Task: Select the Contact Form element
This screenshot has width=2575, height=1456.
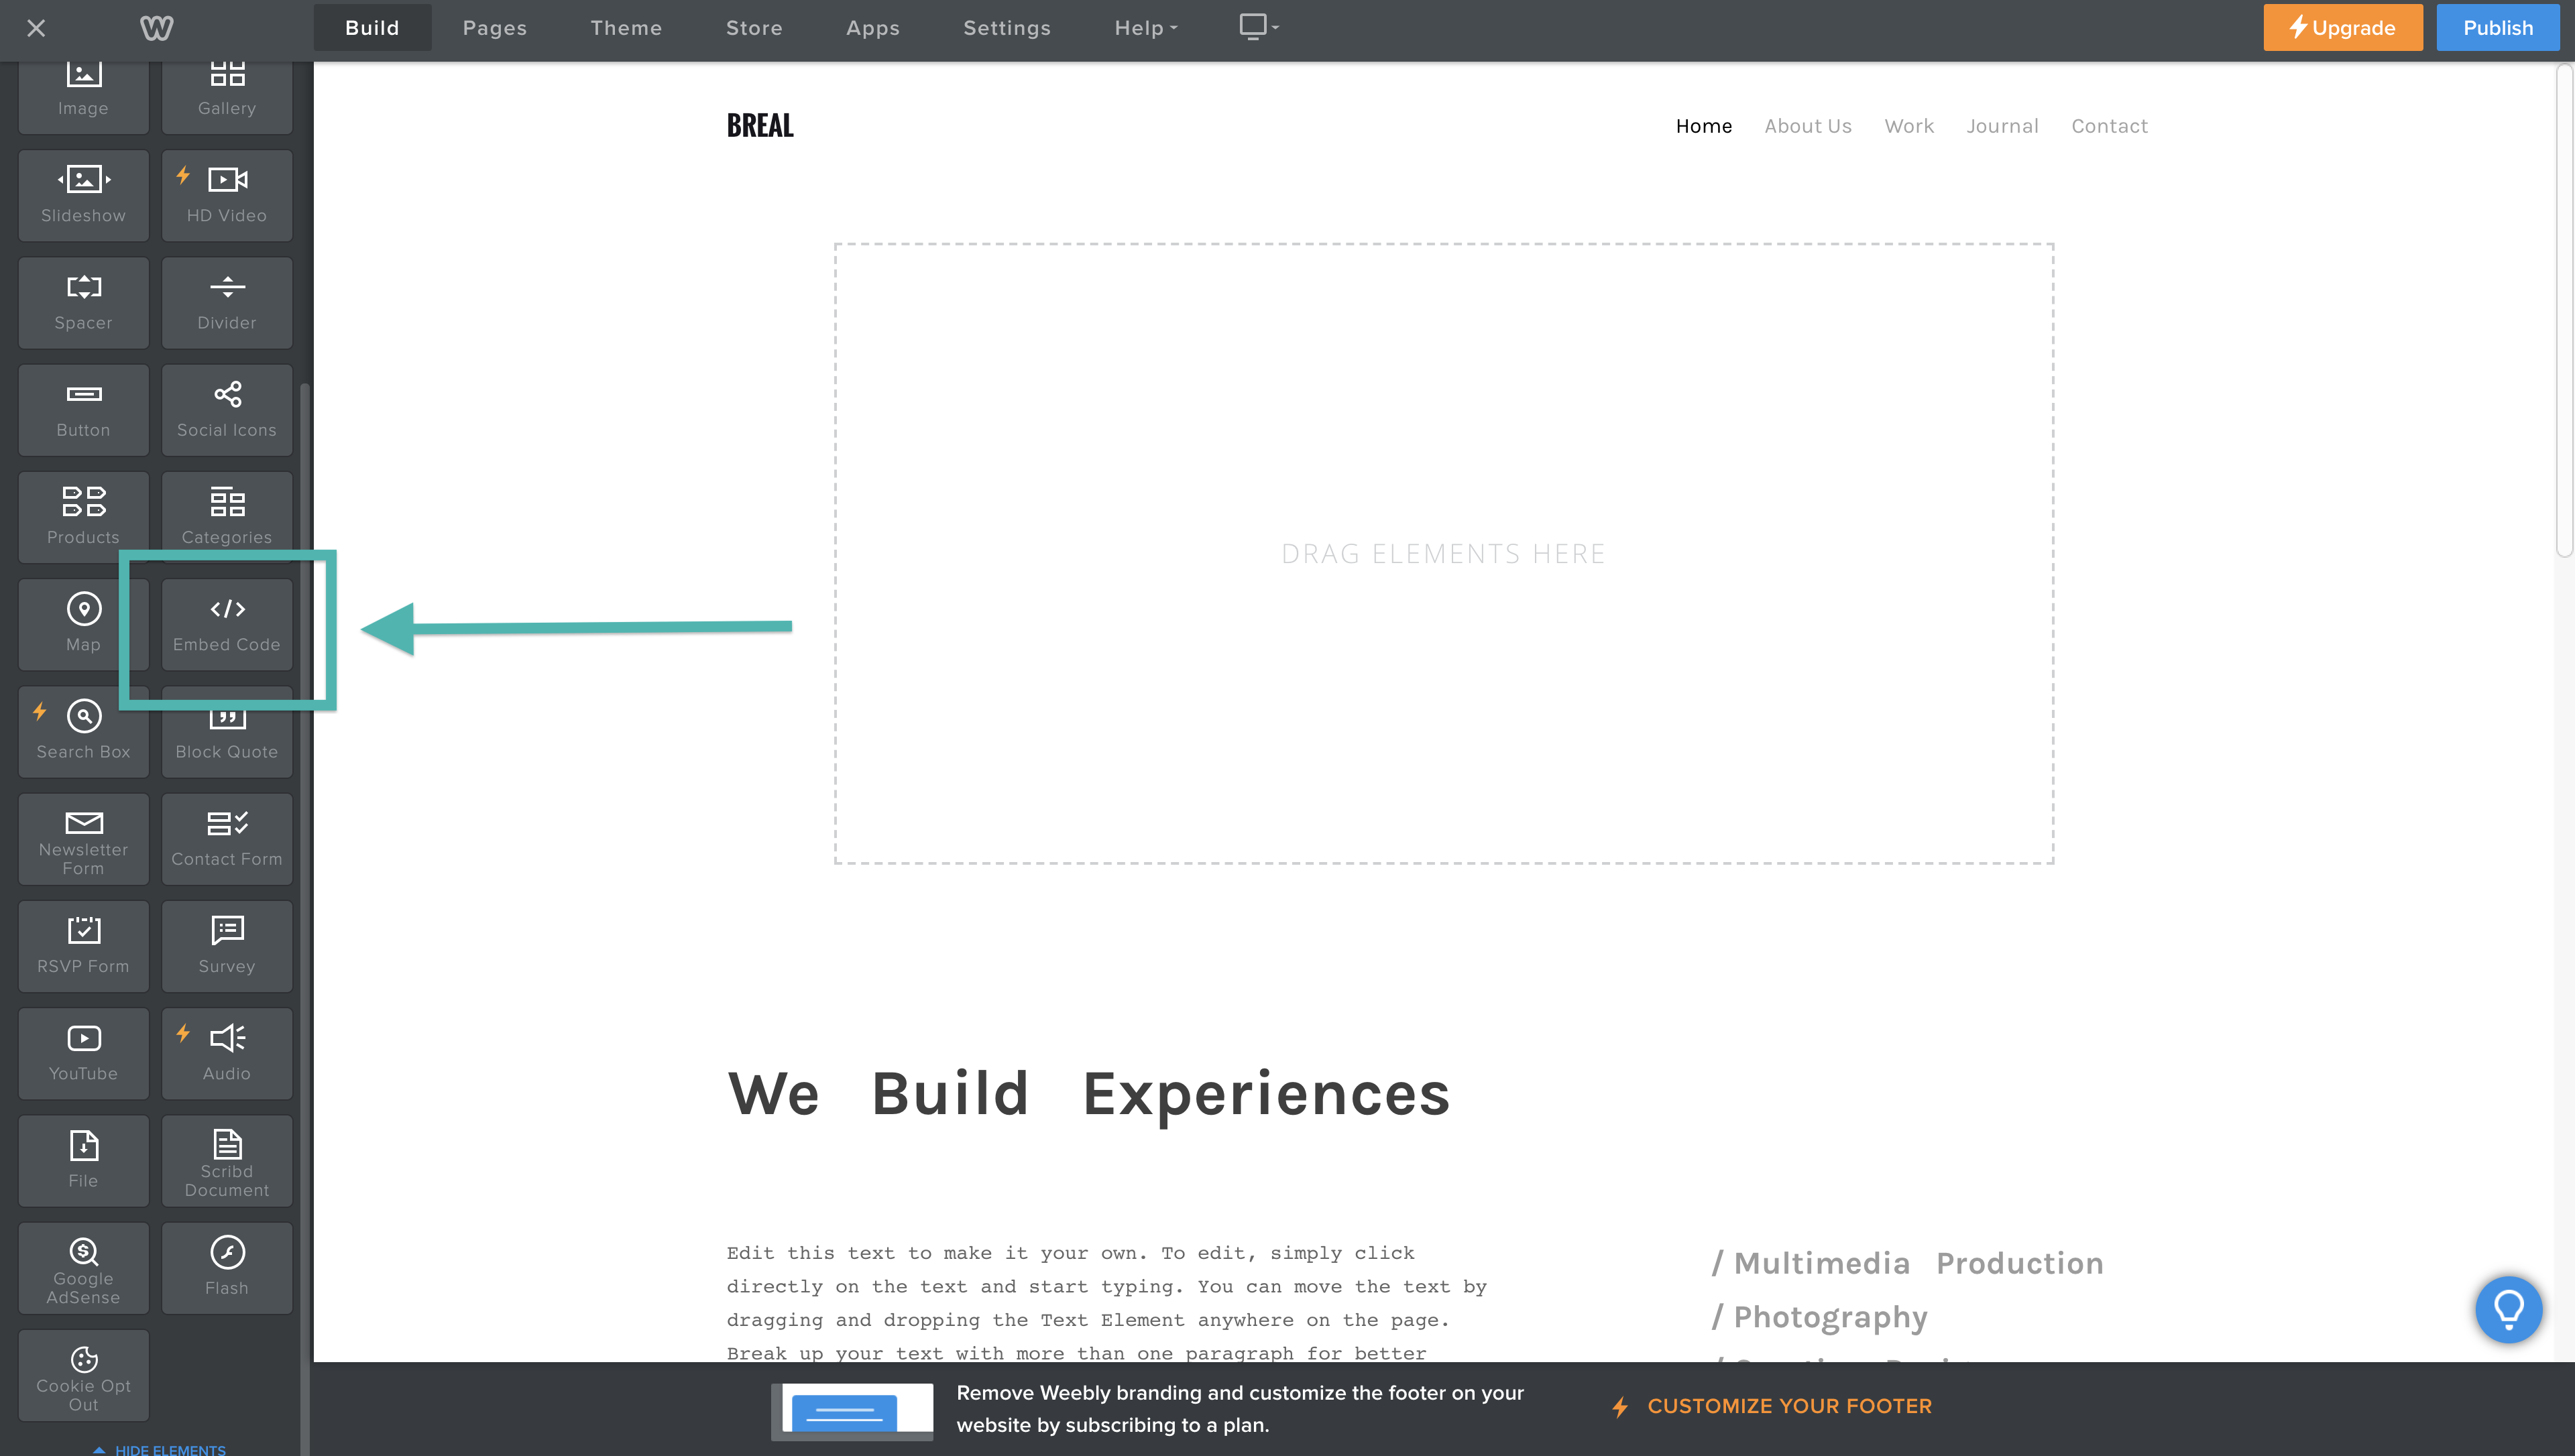Action: 227,838
